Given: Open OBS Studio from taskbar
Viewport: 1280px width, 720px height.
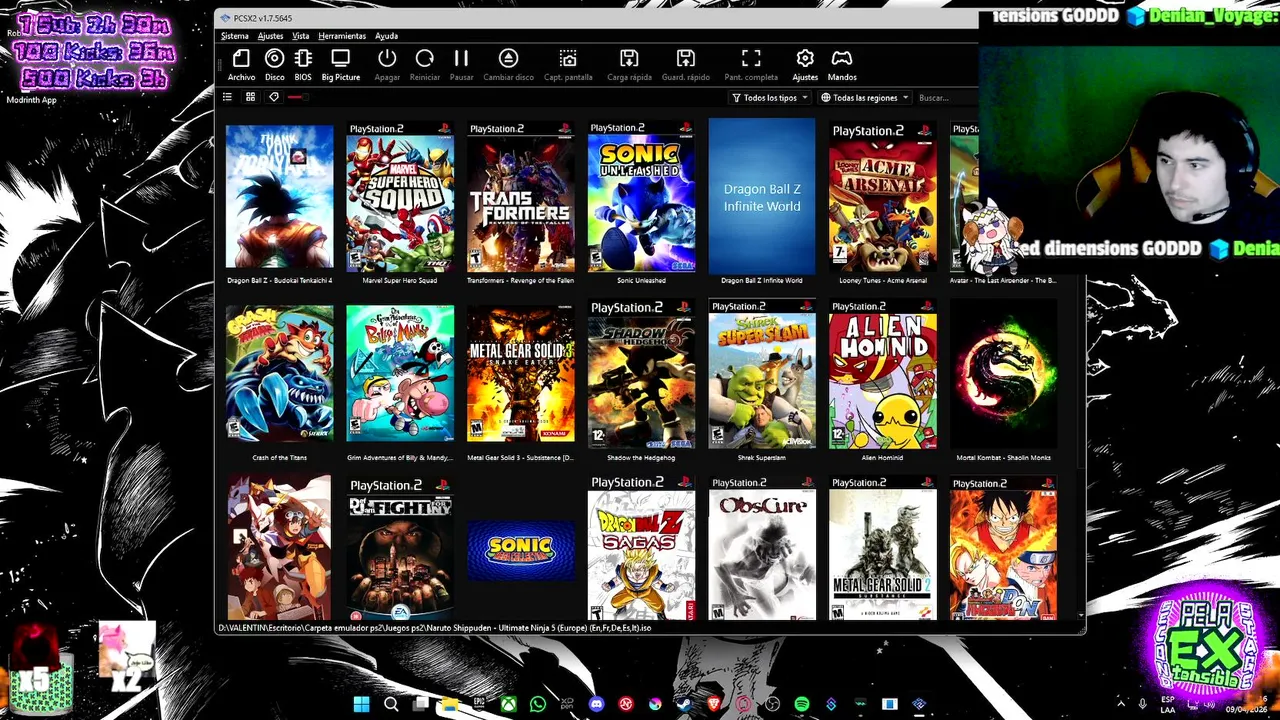Looking at the screenshot, I should pyautogui.click(x=773, y=705).
